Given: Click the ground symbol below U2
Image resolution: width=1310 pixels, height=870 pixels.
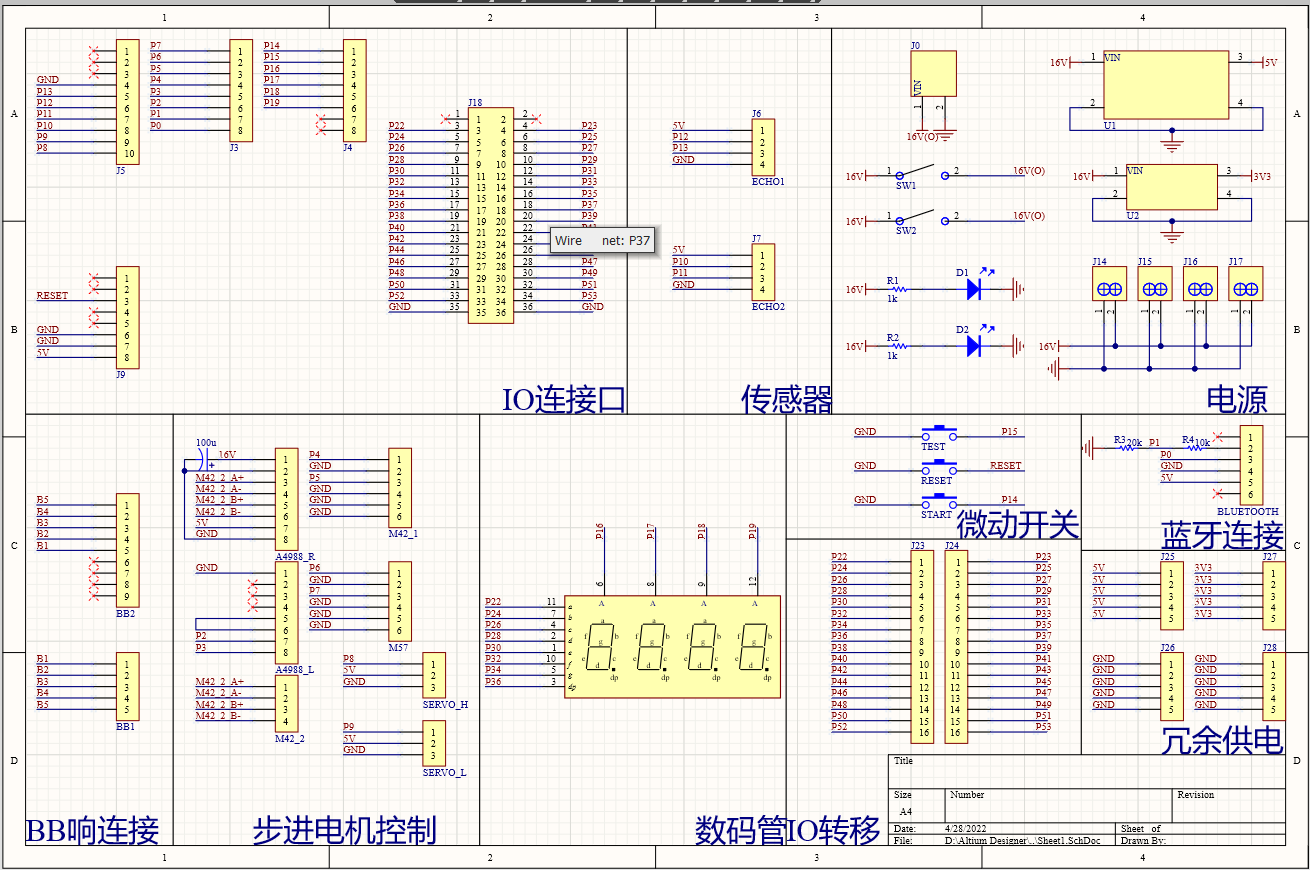Looking at the screenshot, I should pos(1173,237).
